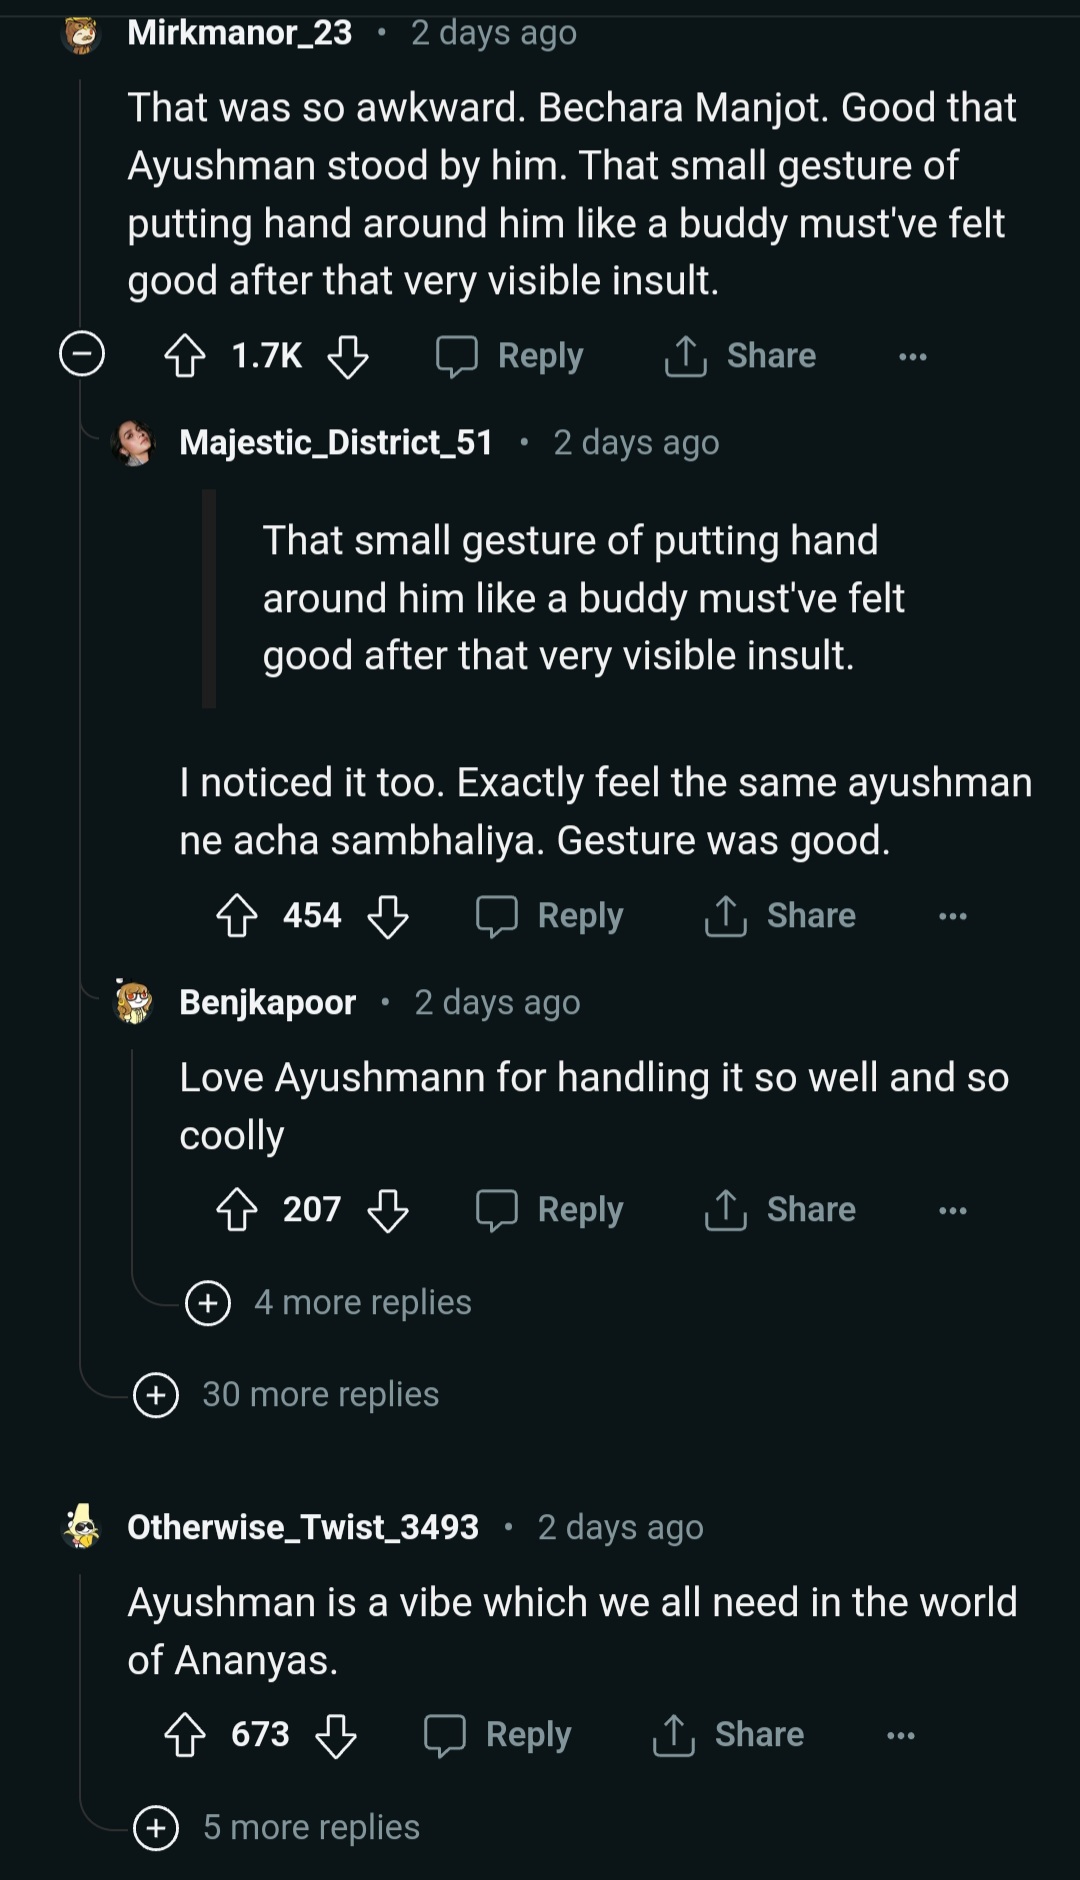Image resolution: width=1080 pixels, height=1880 pixels.
Task: Upvote Mirkmanor_23's comment
Action: 185,356
